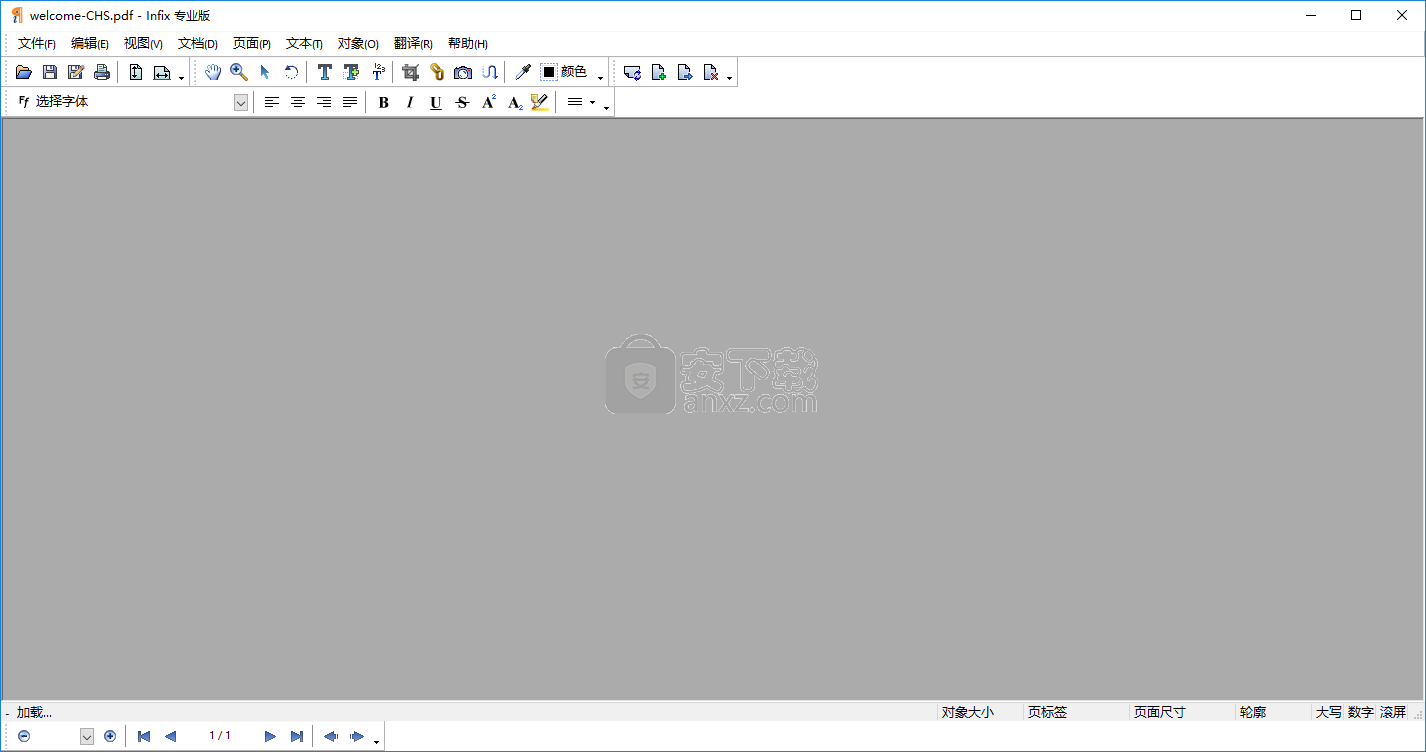Toggle Strikethrough formatting
1426x752 pixels.
(462, 102)
